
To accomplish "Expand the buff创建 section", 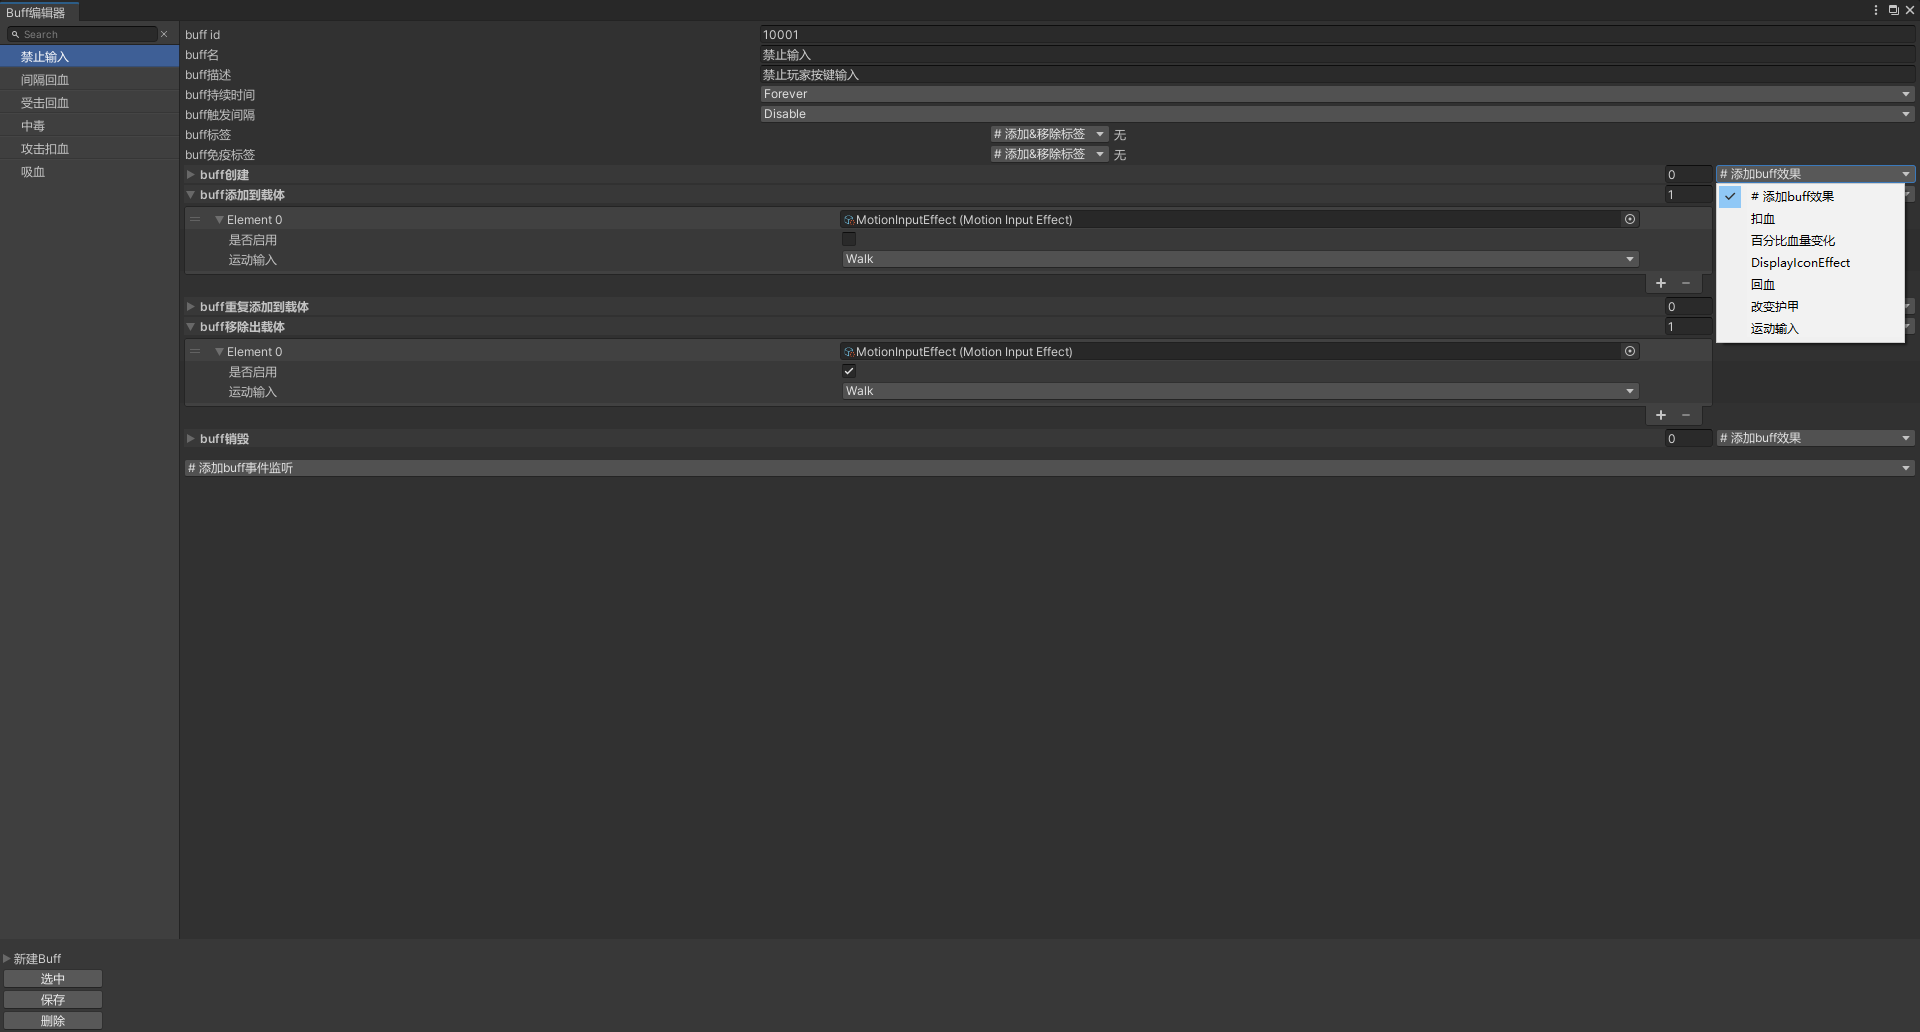I will click(x=190, y=174).
